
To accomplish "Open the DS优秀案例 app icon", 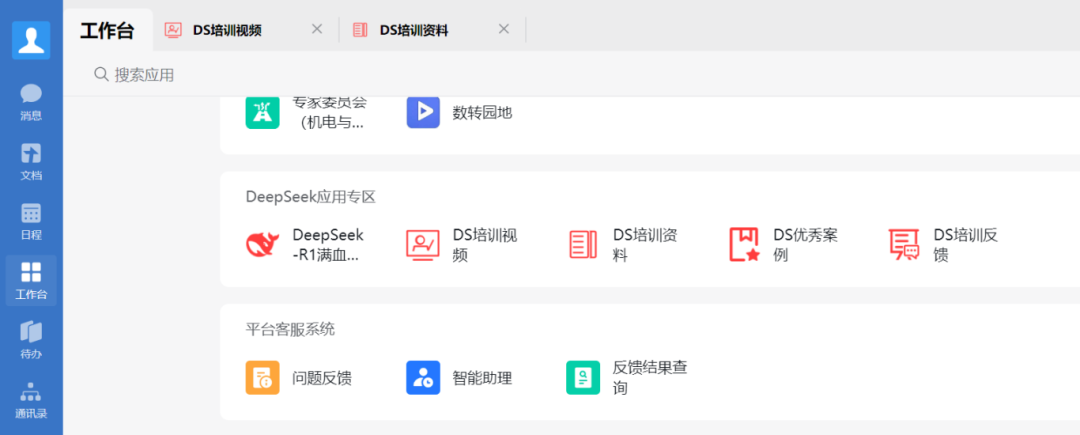I will (x=744, y=245).
